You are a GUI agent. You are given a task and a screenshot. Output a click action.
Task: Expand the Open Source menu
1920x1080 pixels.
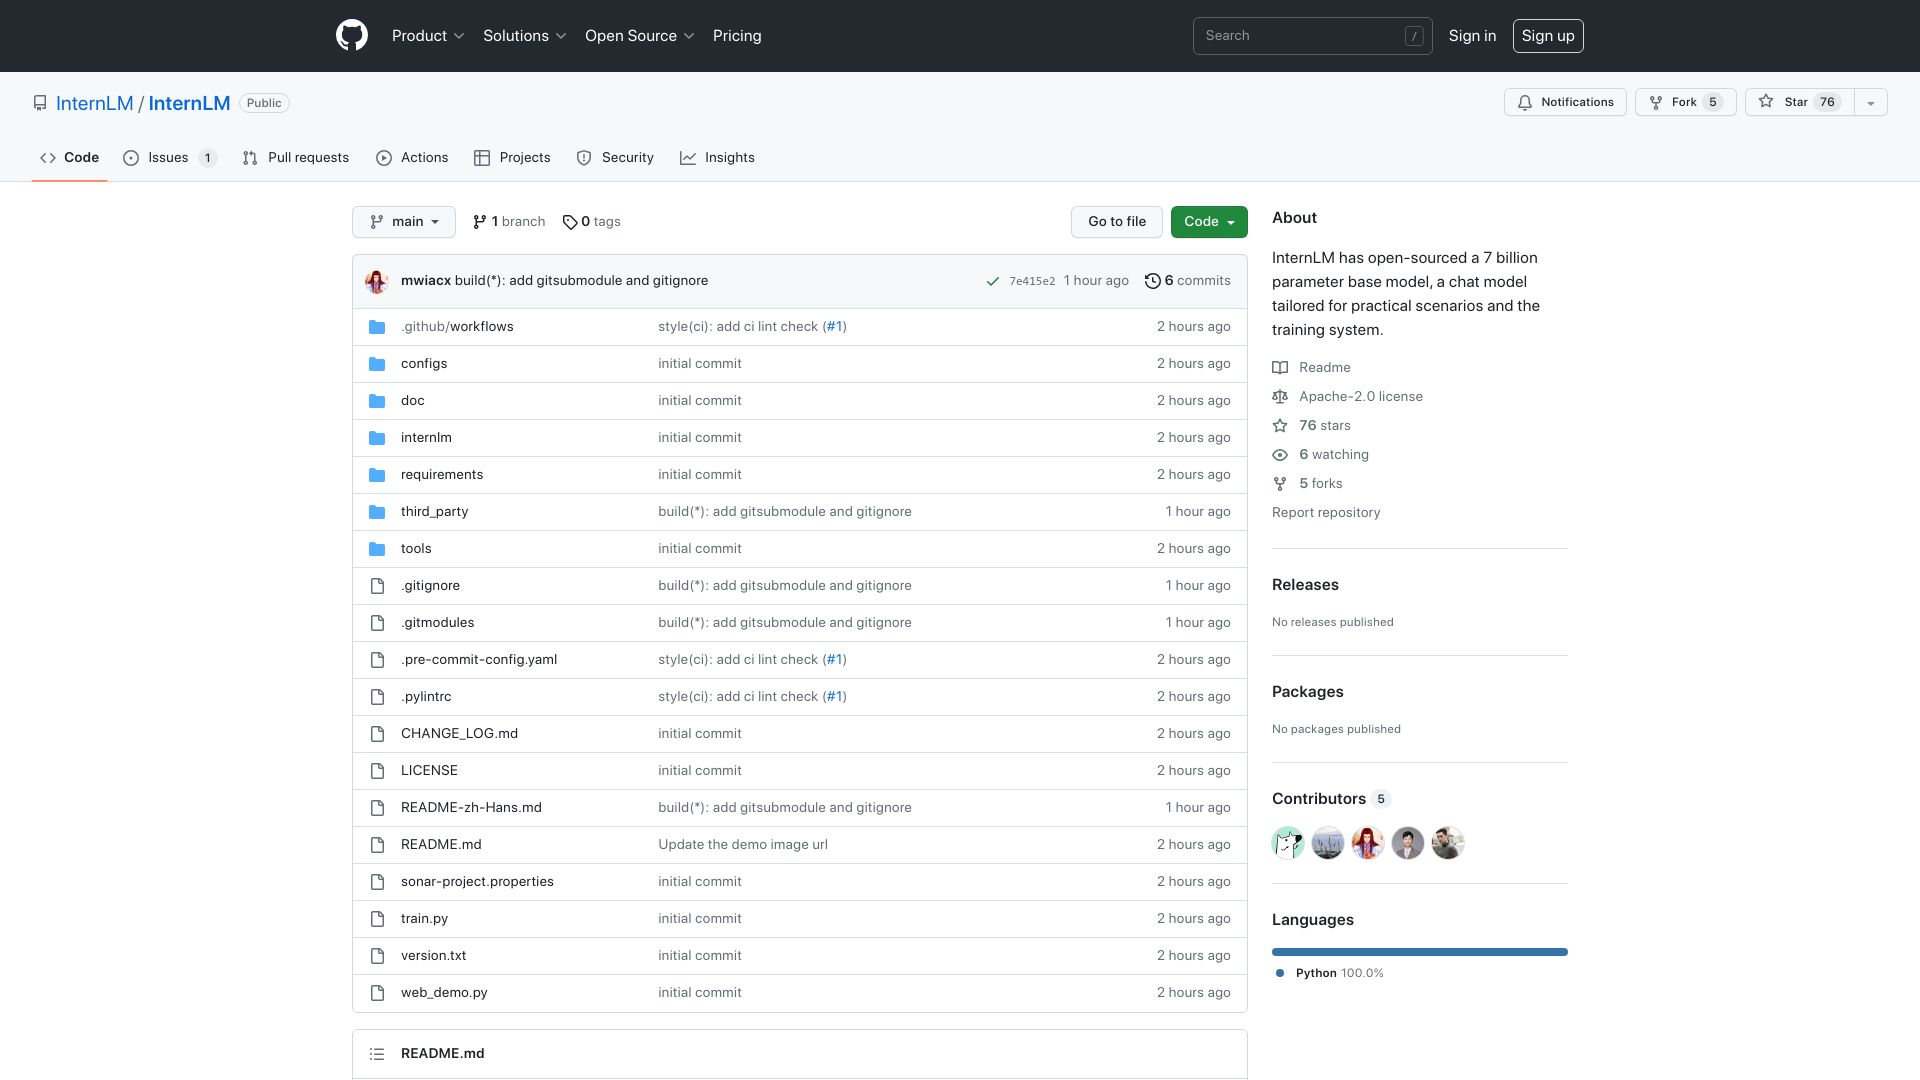click(640, 36)
